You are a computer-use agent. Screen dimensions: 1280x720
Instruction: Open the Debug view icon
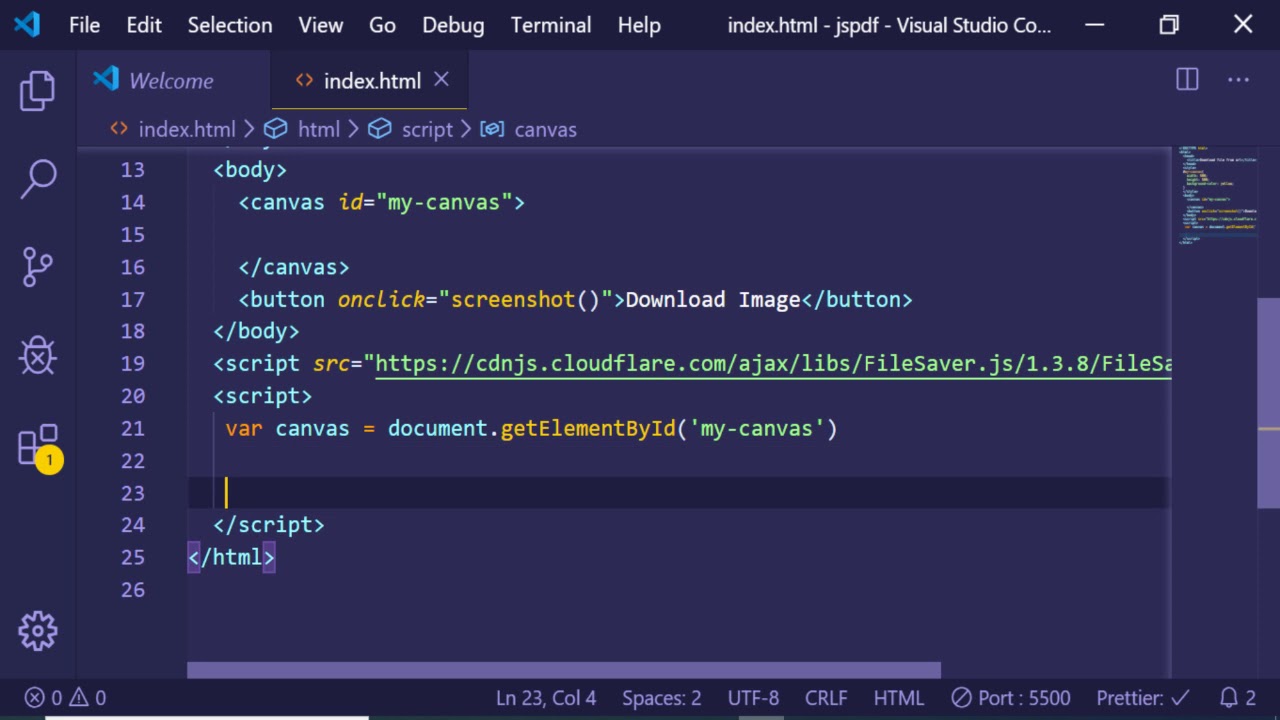pyautogui.click(x=38, y=355)
